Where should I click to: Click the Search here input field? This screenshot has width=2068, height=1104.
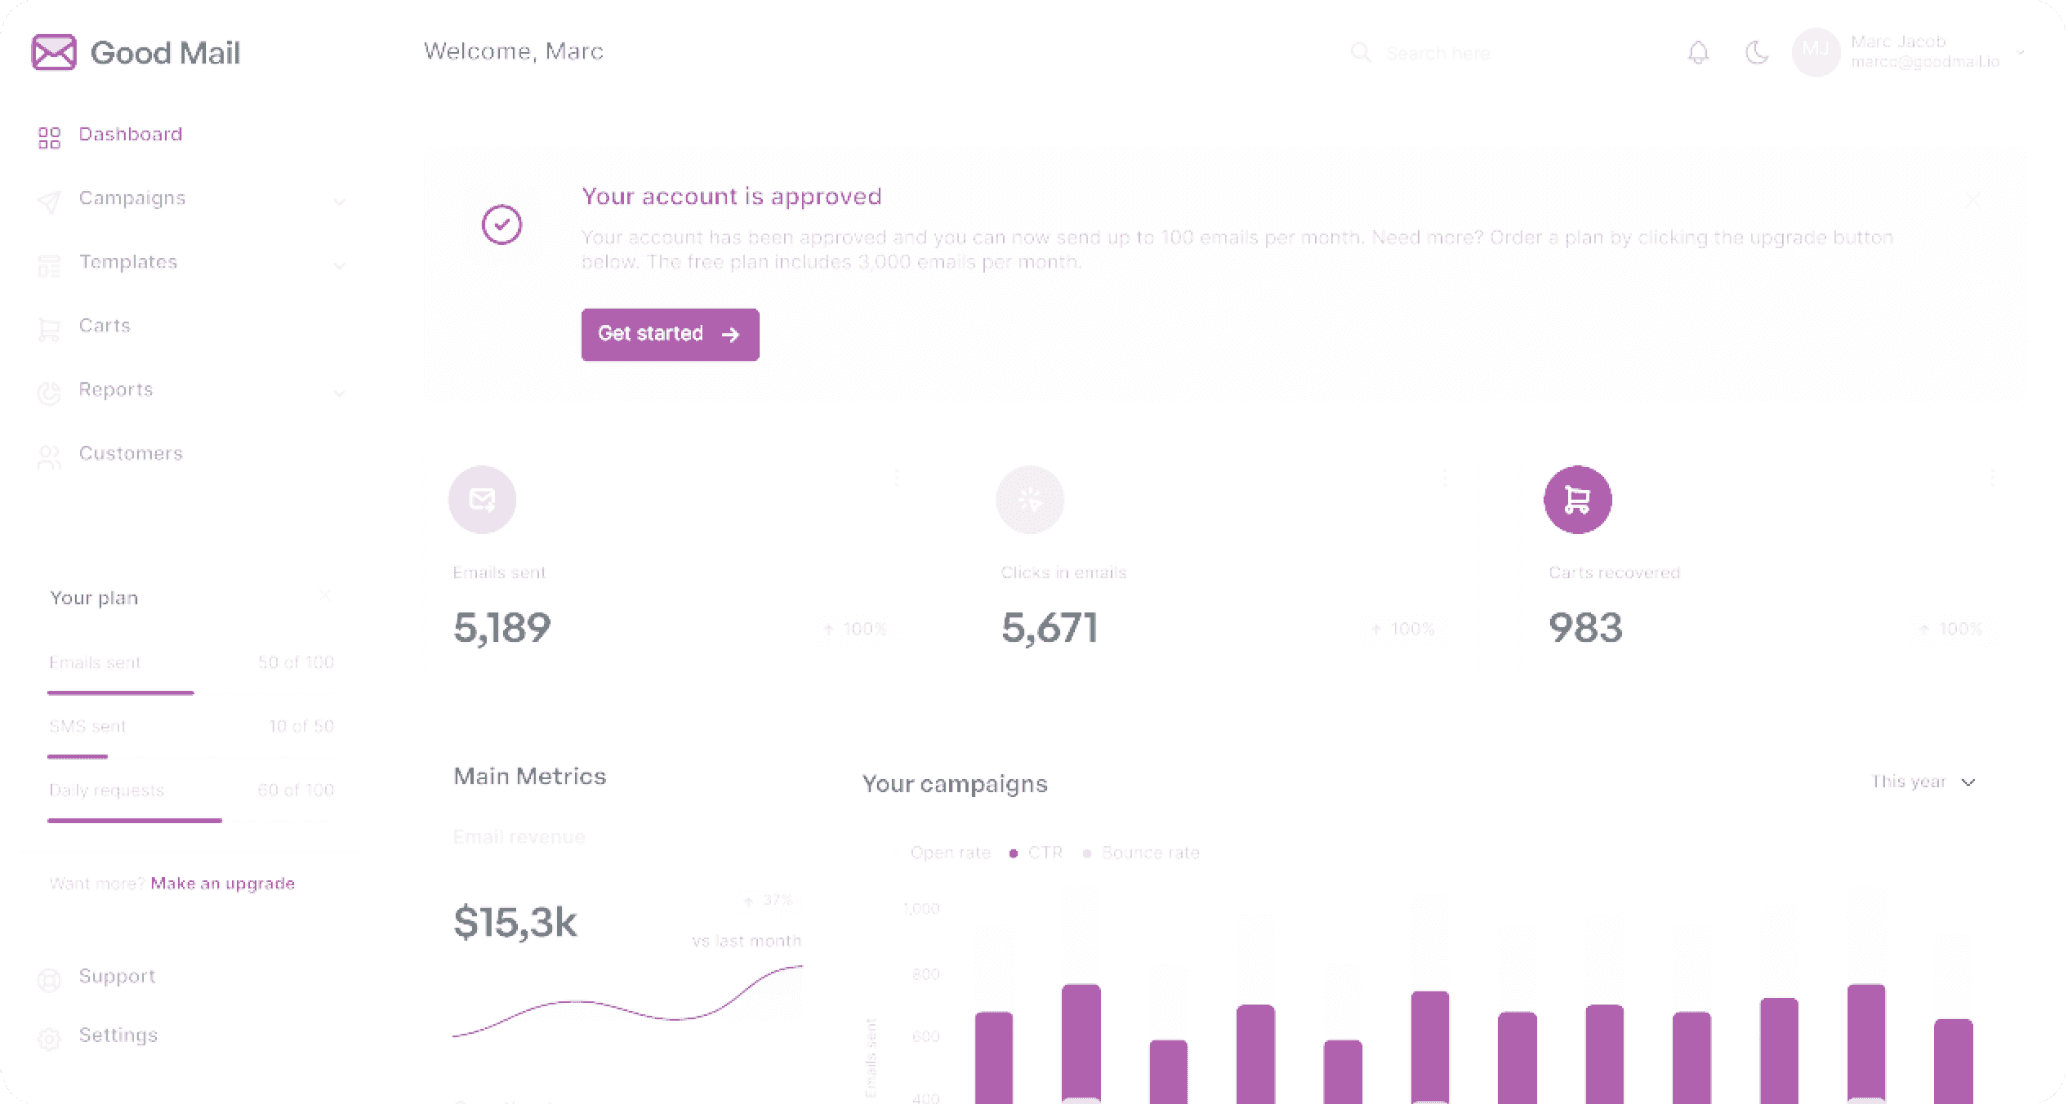coord(1437,53)
